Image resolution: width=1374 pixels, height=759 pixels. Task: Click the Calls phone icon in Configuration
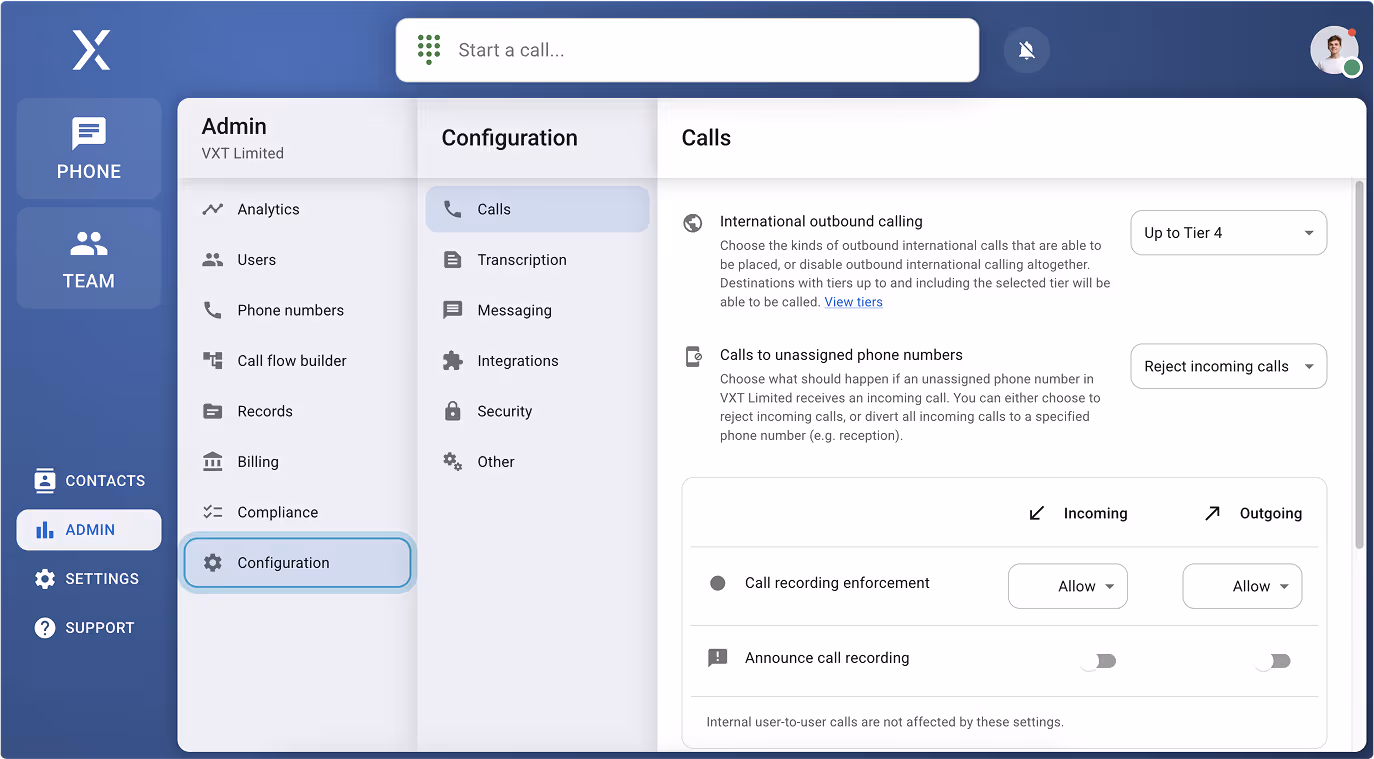[453, 209]
